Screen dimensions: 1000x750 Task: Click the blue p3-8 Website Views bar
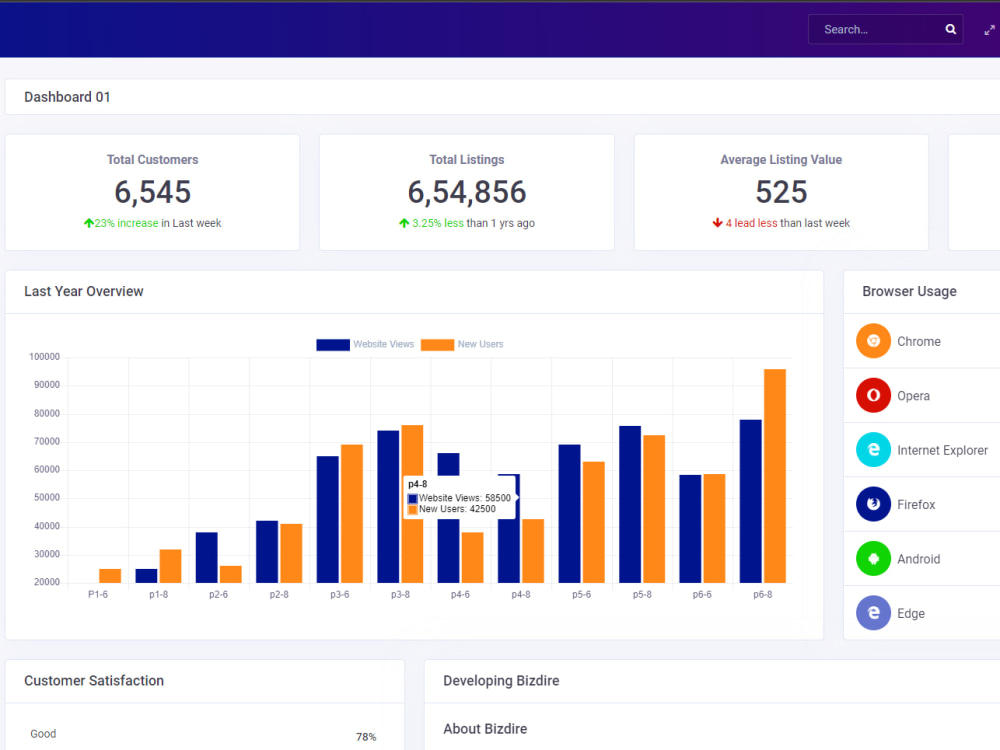[388, 506]
